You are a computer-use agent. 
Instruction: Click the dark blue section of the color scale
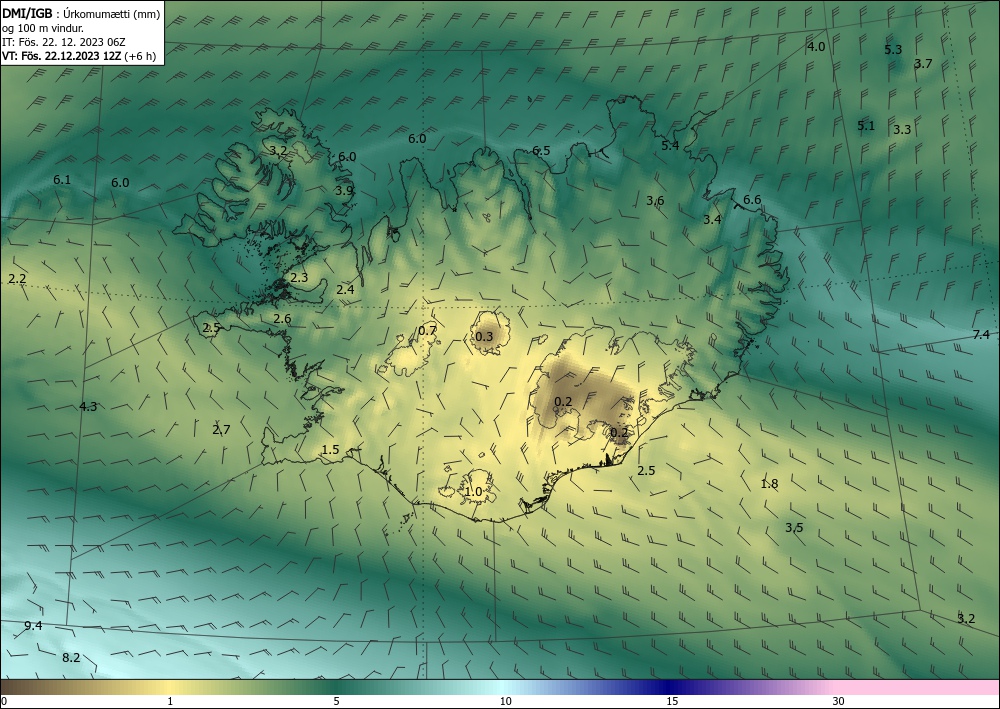click(x=670, y=687)
